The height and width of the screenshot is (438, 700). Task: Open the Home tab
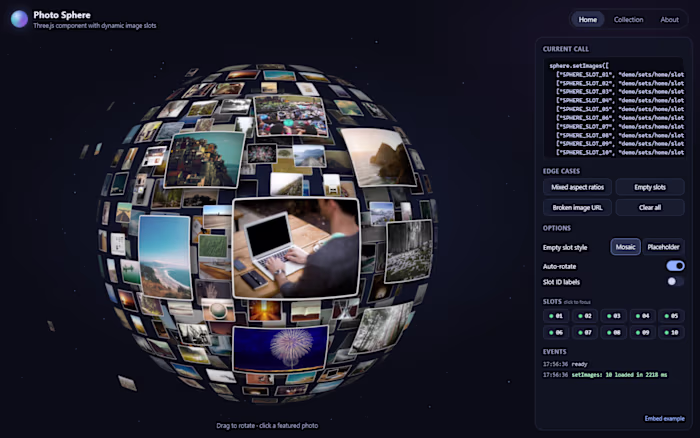tap(588, 20)
